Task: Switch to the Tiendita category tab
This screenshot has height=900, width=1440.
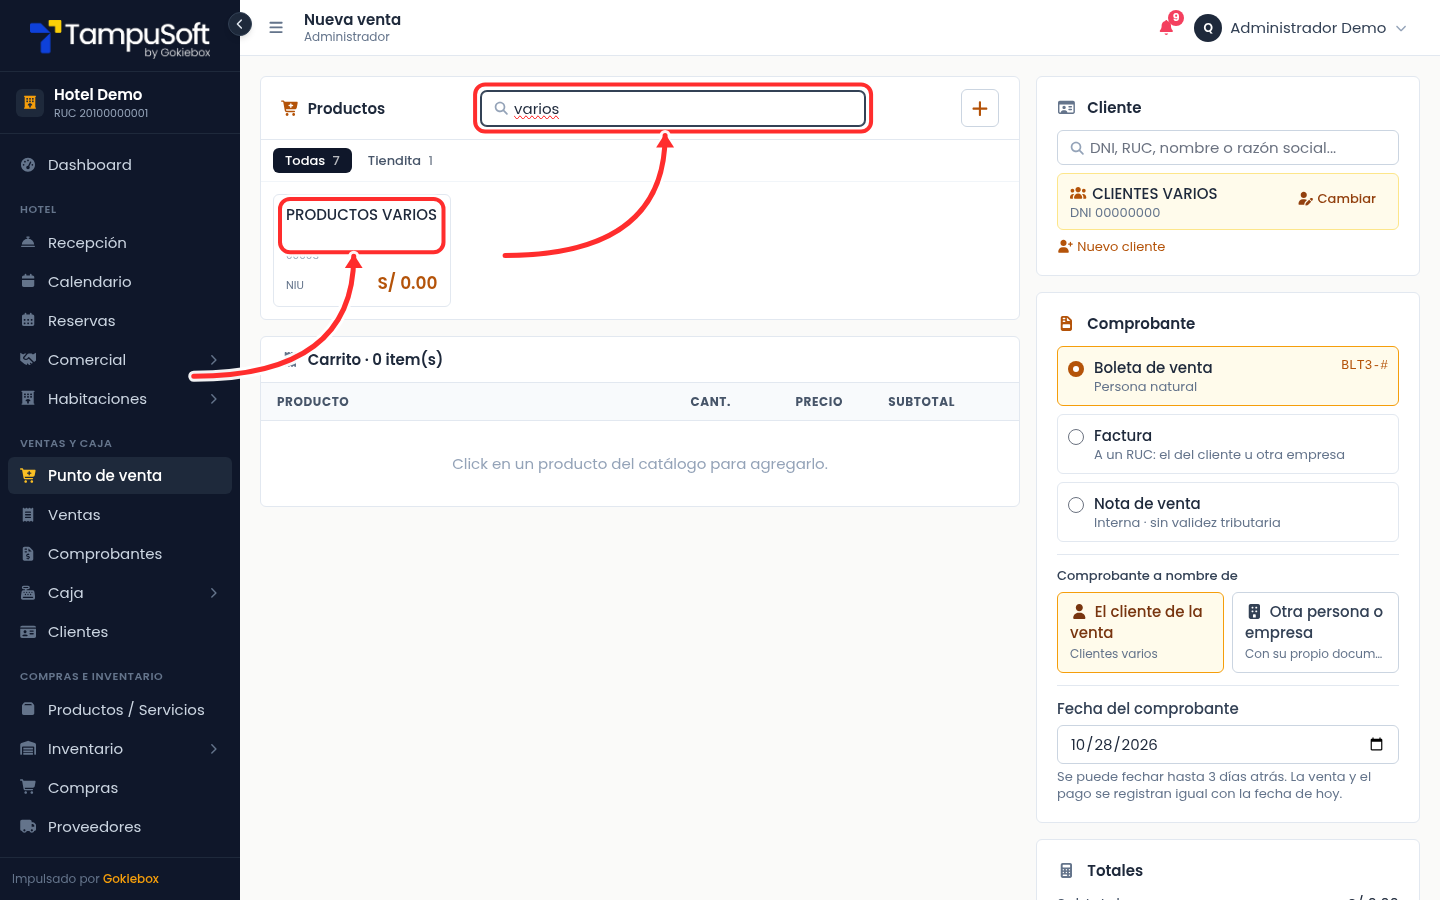Action: [400, 161]
